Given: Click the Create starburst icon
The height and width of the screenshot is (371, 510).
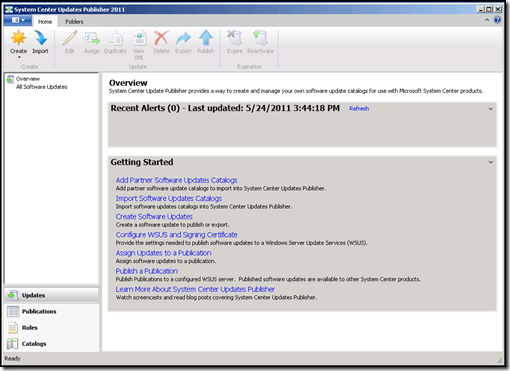Looking at the screenshot, I should (x=18, y=38).
